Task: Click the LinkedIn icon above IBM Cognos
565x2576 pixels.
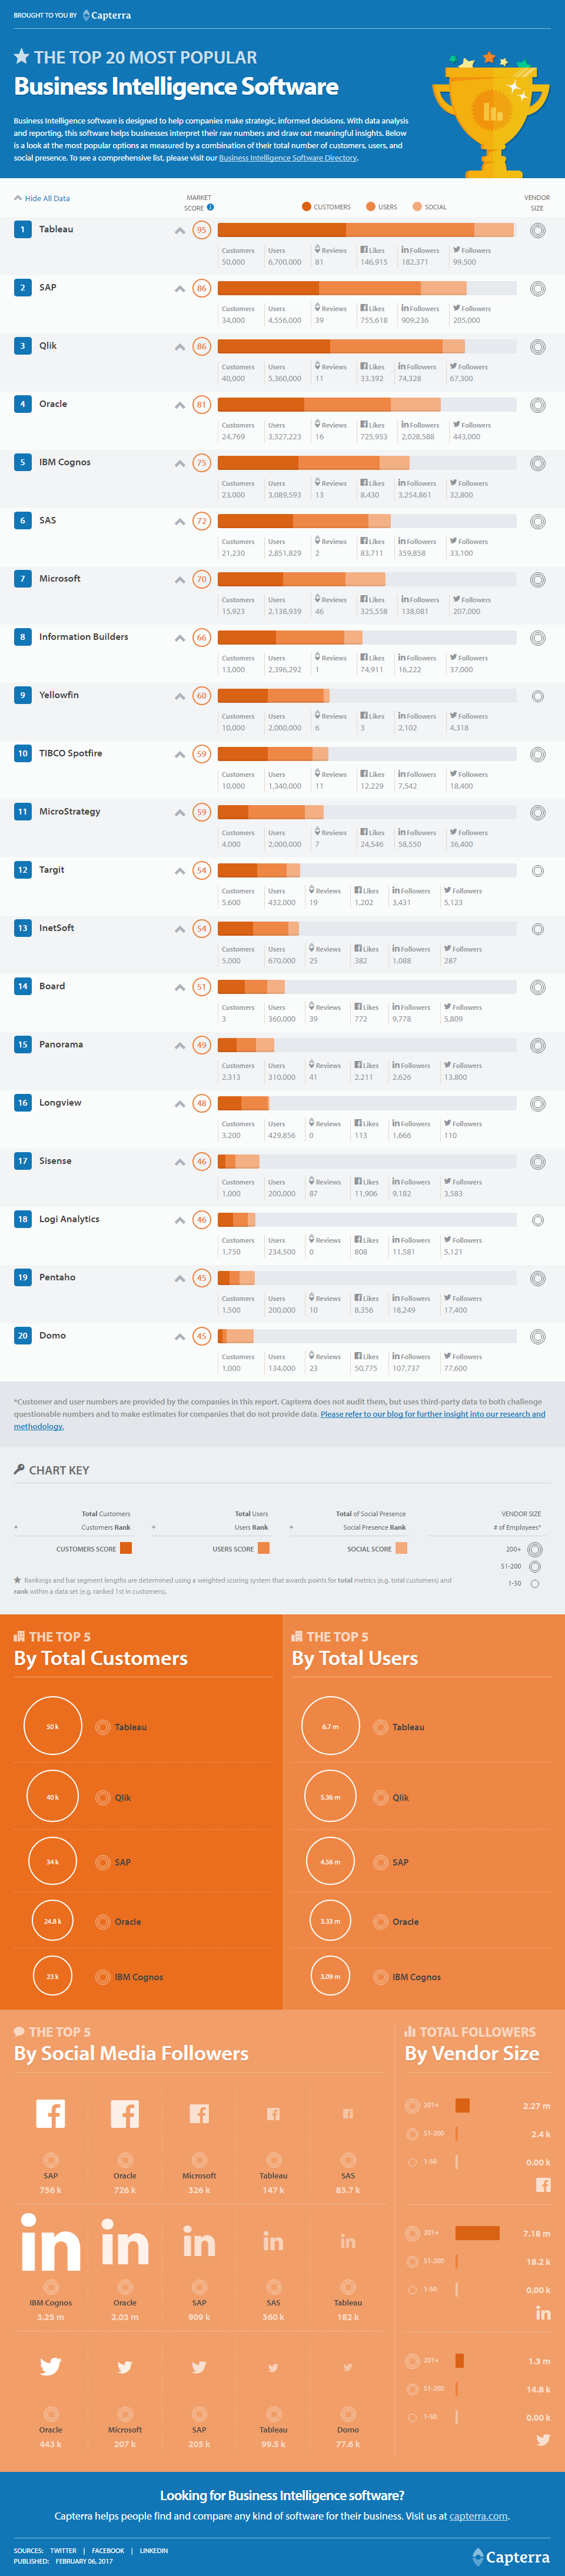Action: (50, 2243)
